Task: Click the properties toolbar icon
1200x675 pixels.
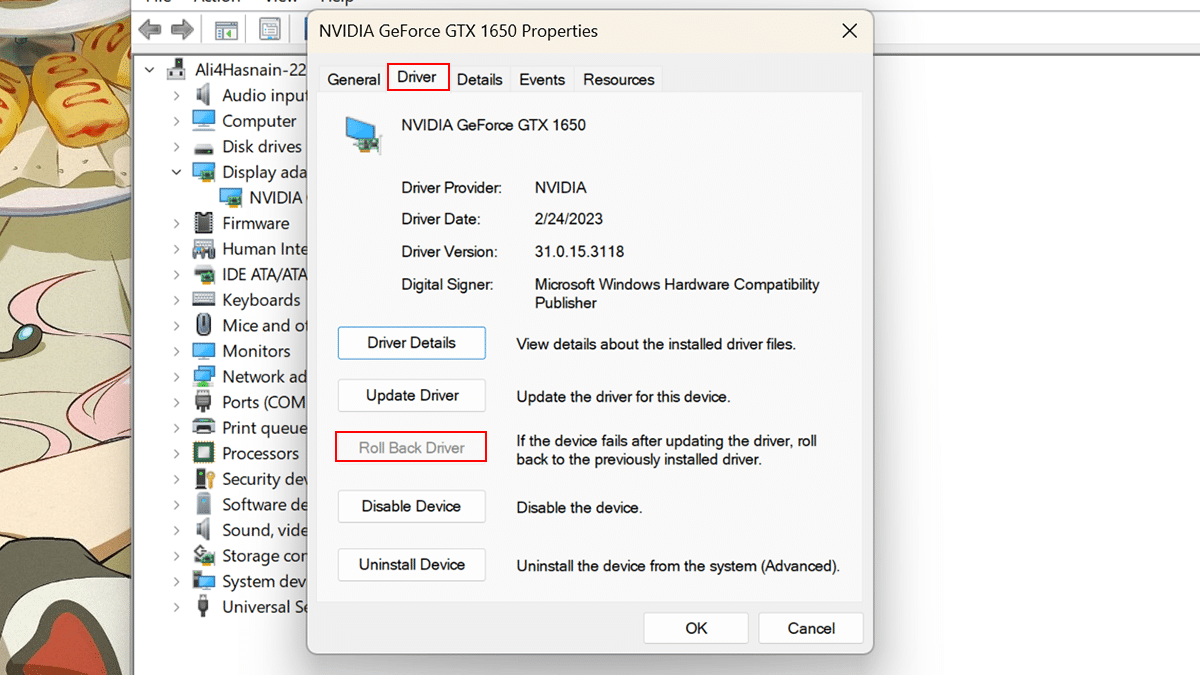Action: point(270,30)
